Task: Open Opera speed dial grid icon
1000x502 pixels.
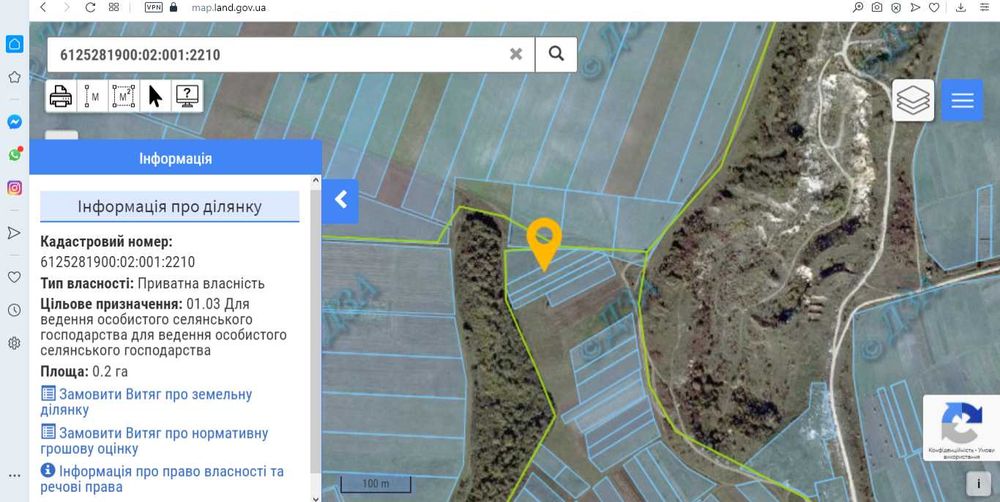Action: click(114, 8)
